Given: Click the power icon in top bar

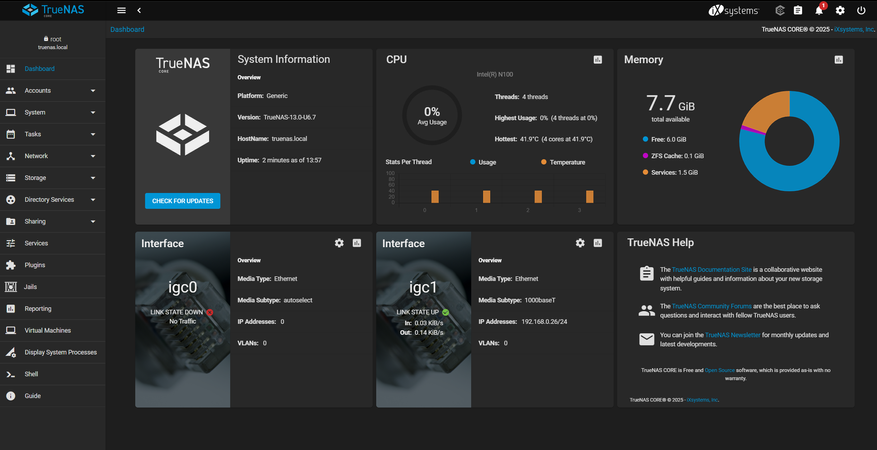Looking at the screenshot, I should point(861,10).
